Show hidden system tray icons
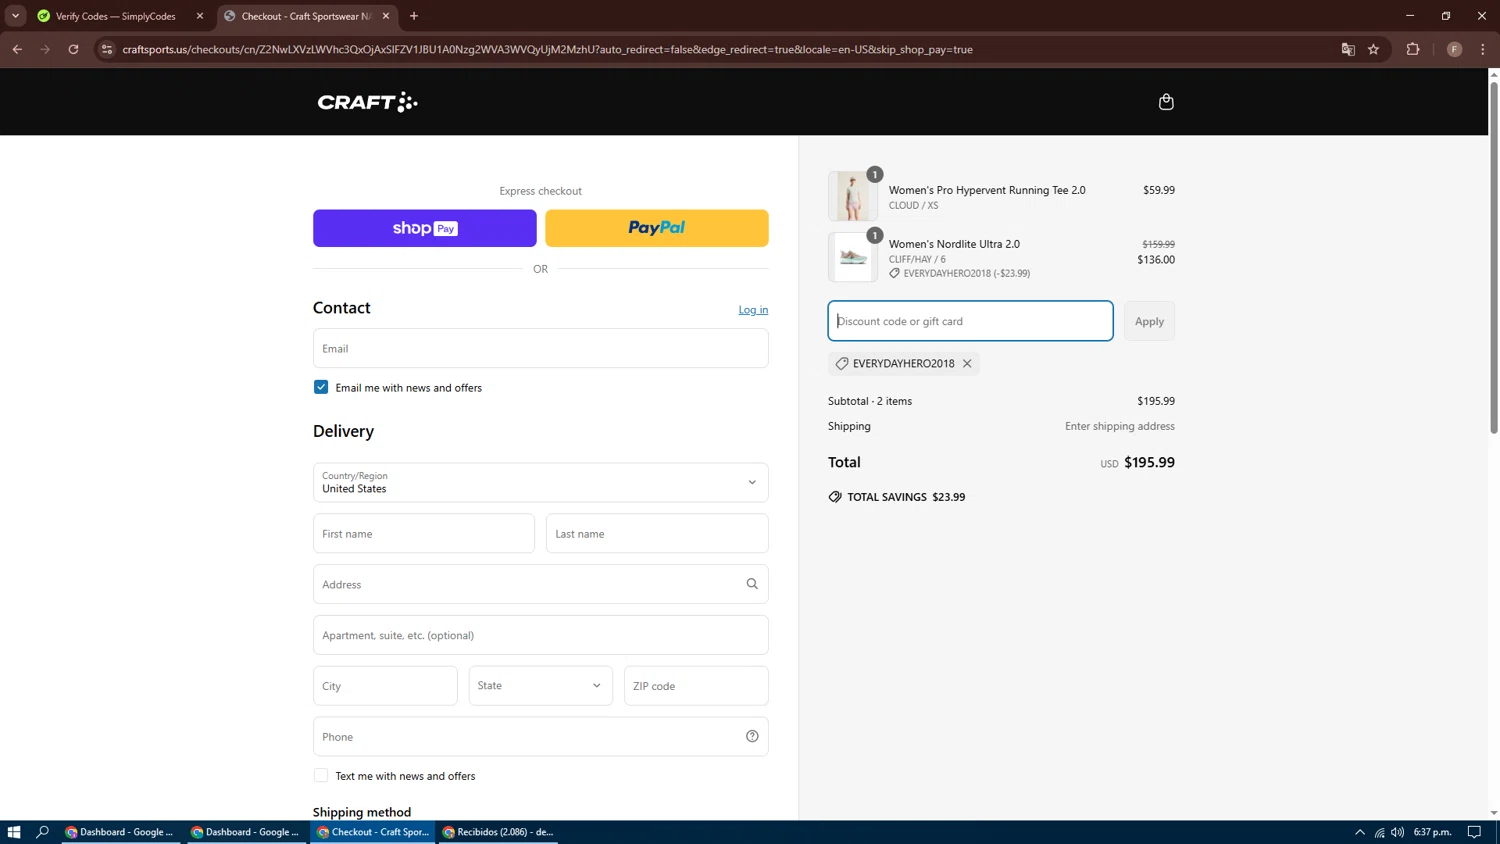The width and height of the screenshot is (1500, 844). 1360,832
